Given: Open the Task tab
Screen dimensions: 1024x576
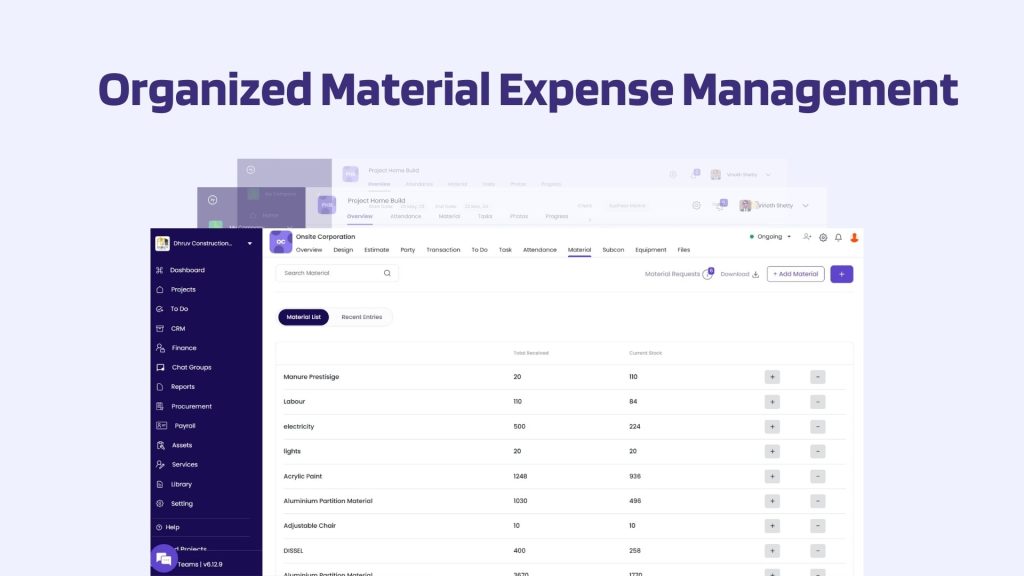Looking at the screenshot, I should click(x=505, y=250).
